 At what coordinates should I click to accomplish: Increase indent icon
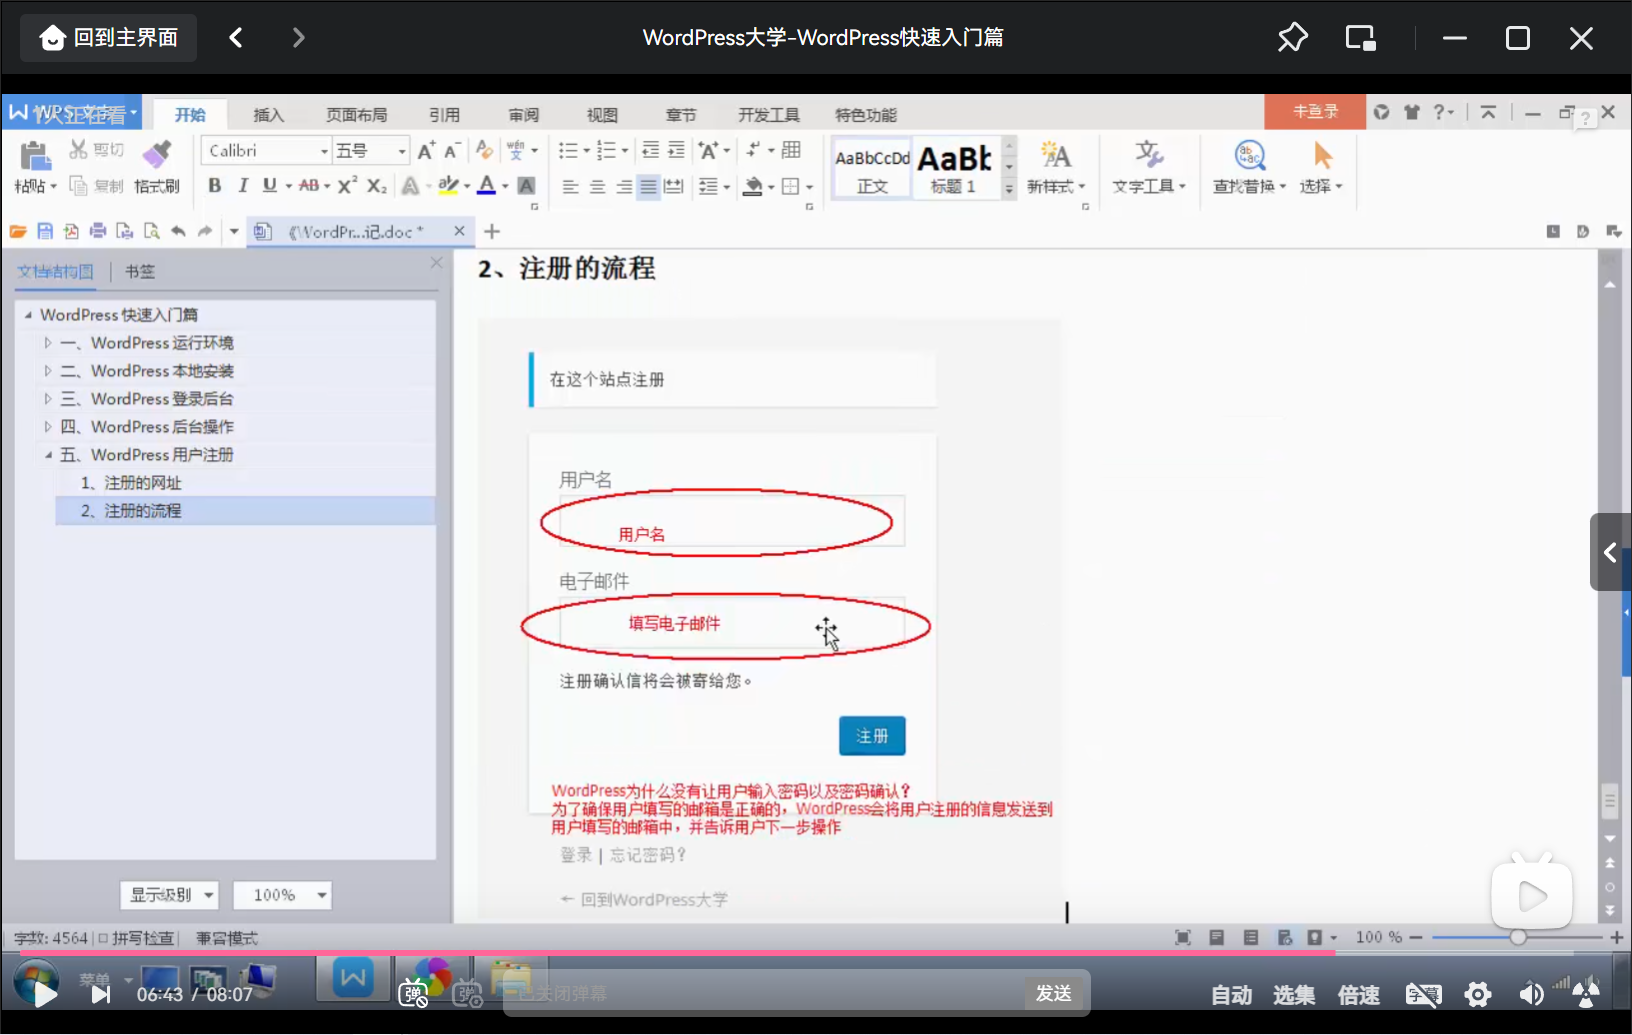pyautogui.click(x=676, y=151)
